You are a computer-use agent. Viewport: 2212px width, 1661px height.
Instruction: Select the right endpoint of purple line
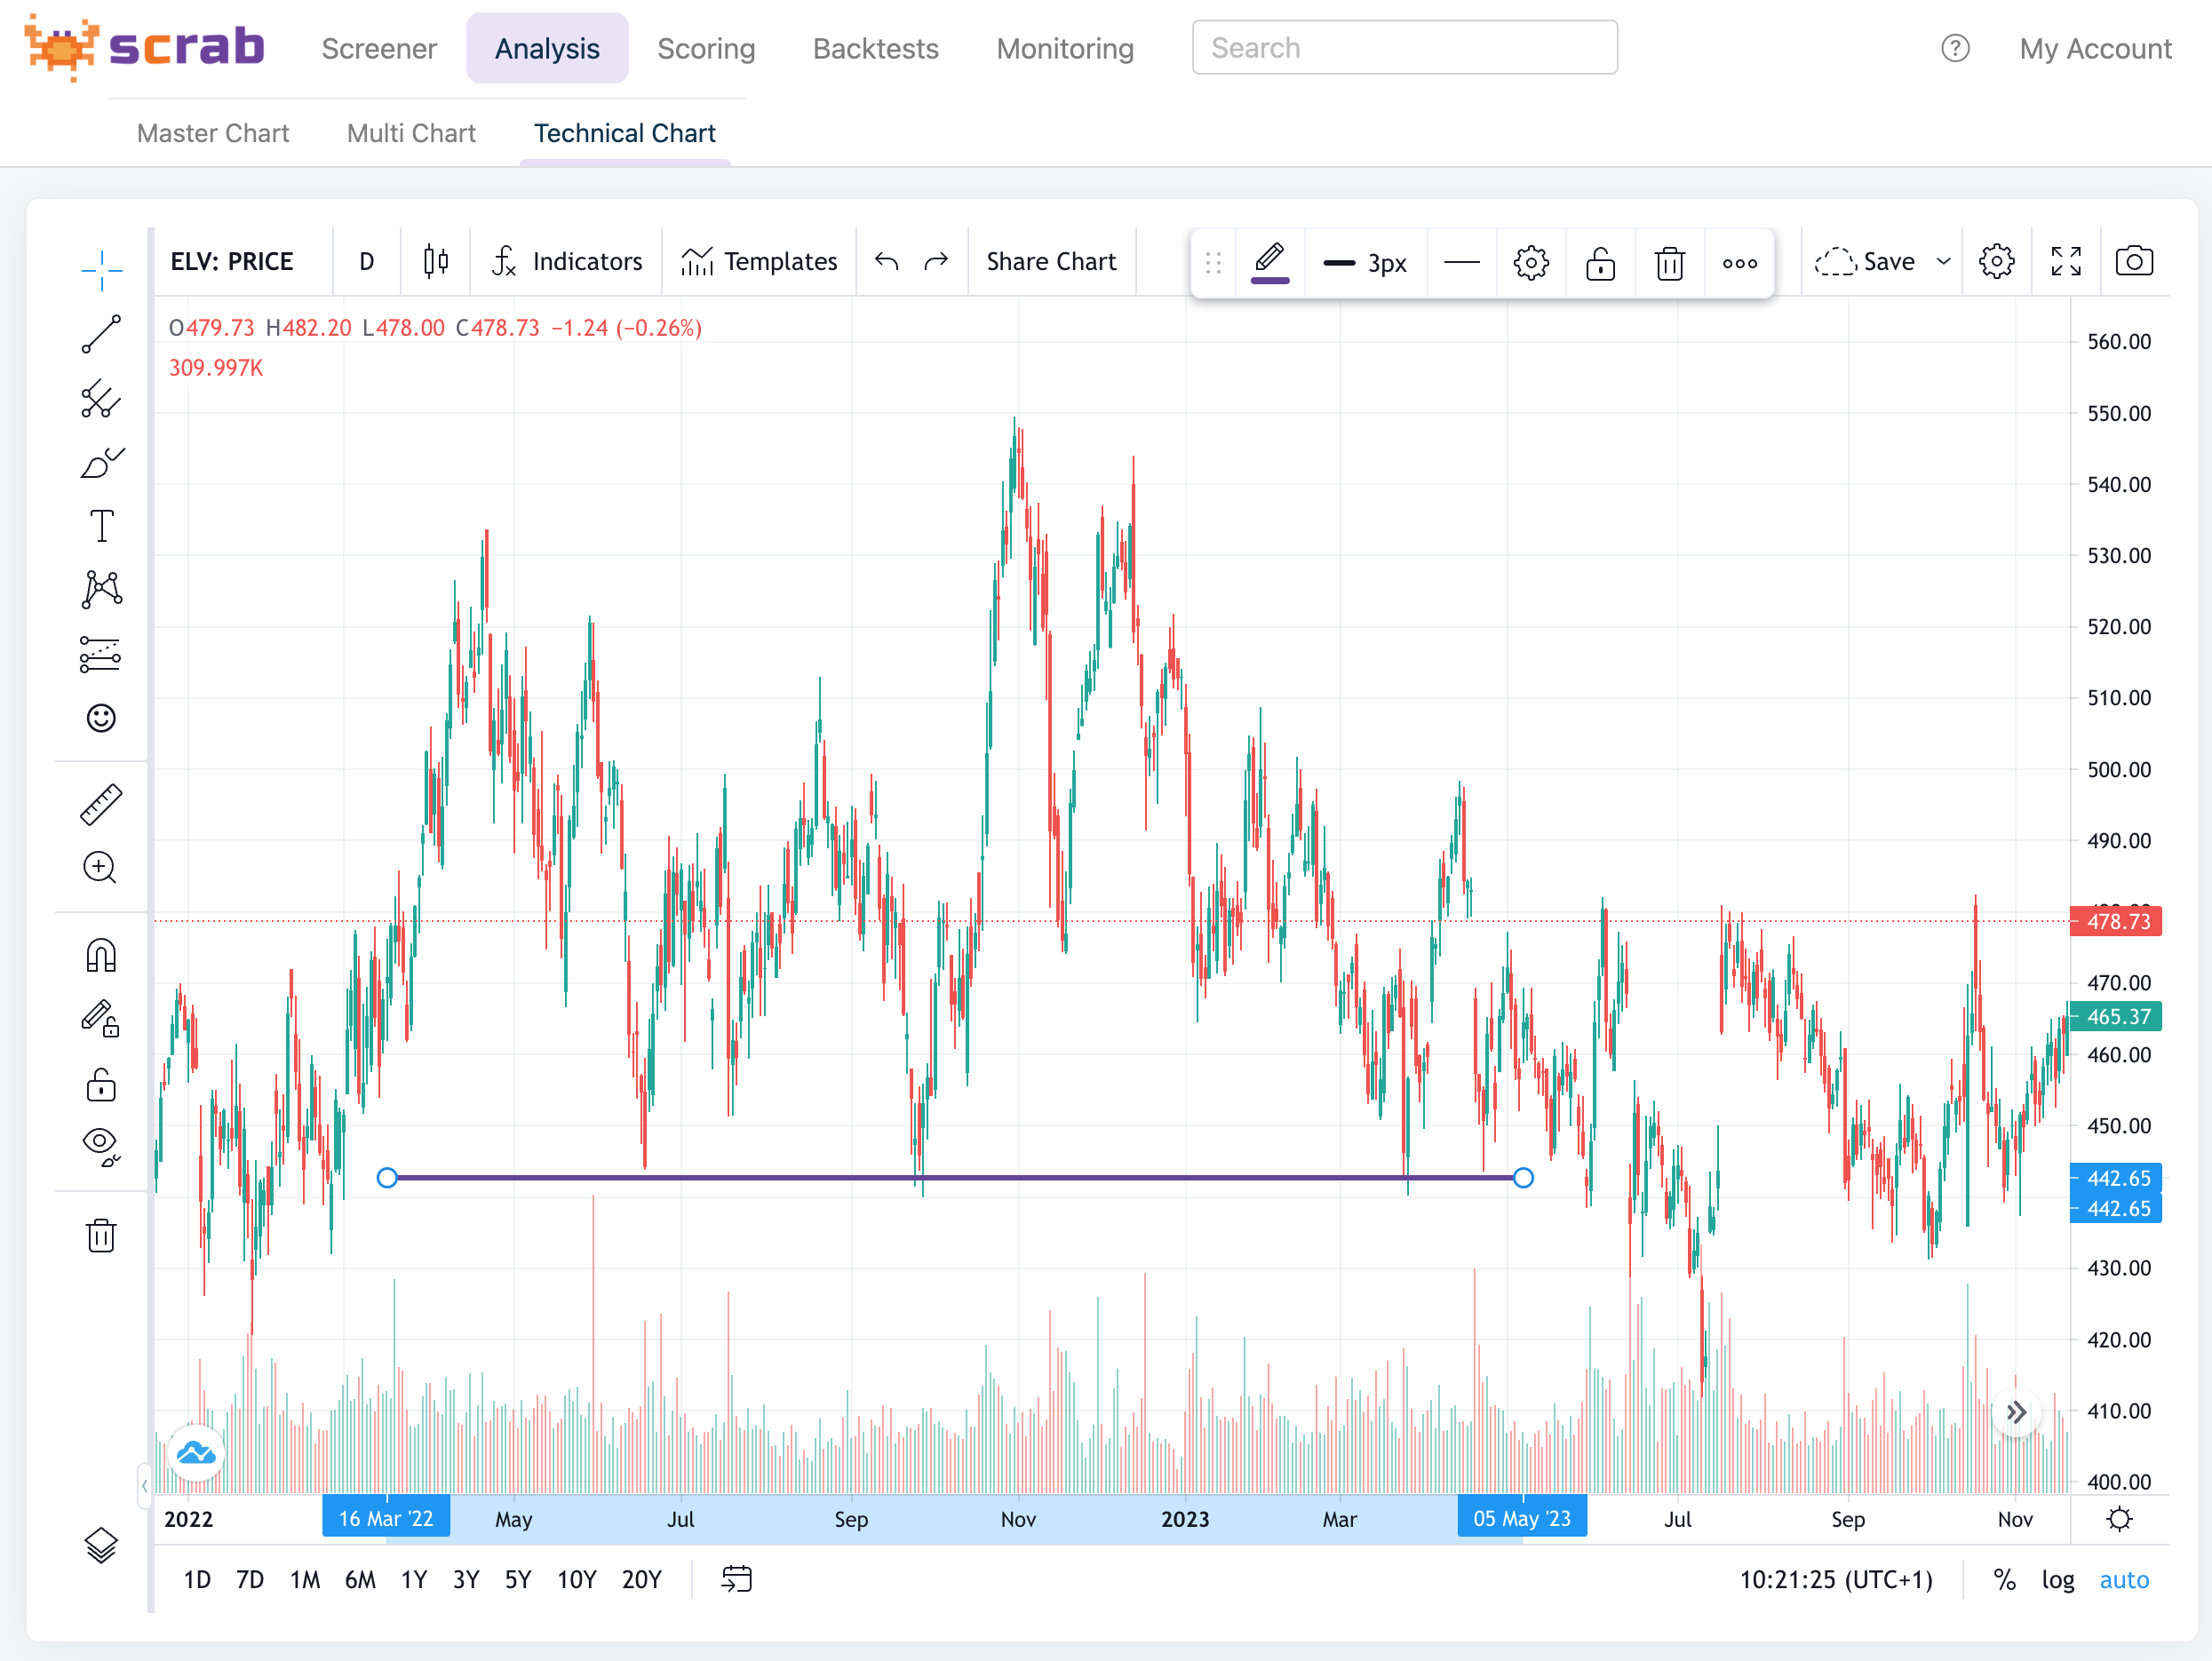click(1522, 1178)
